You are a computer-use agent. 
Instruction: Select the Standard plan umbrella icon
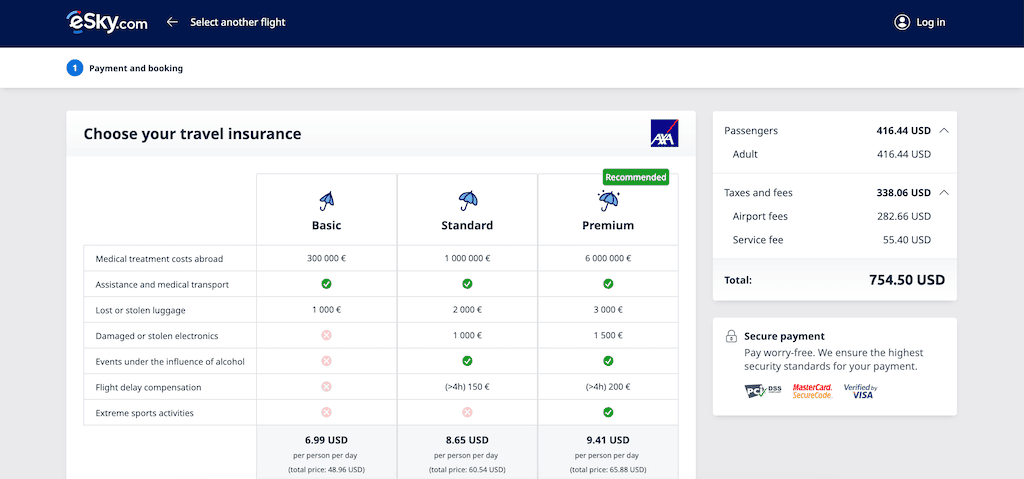(x=467, y=201)
